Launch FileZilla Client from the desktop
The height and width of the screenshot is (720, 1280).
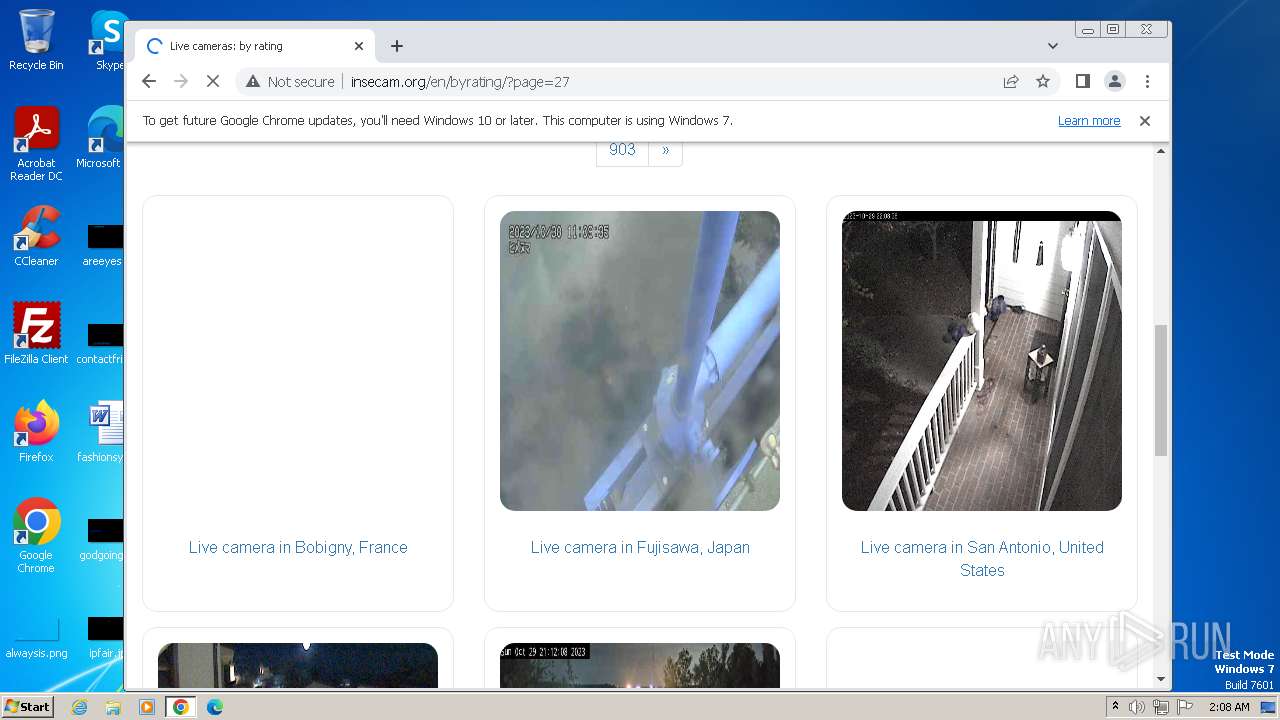(36, 334)
